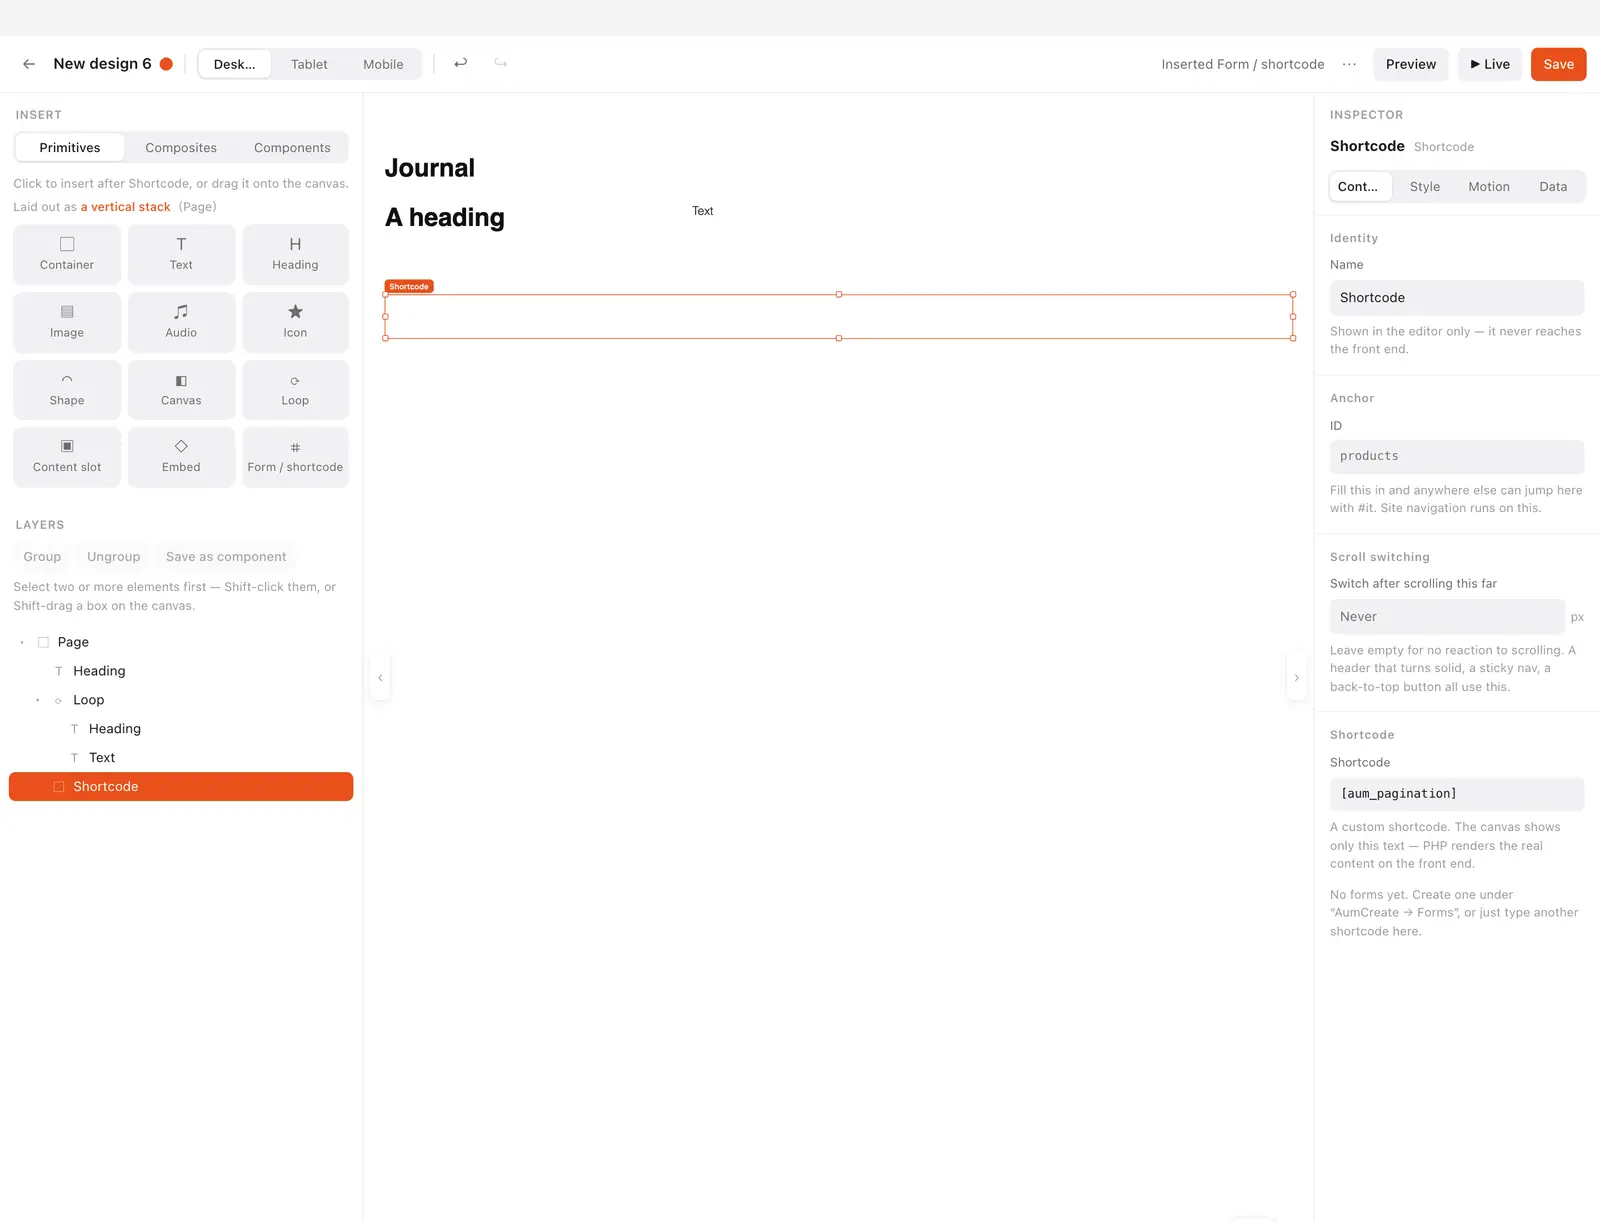Insert an Image primitive

pyautogui.click(x=67, y=322)
